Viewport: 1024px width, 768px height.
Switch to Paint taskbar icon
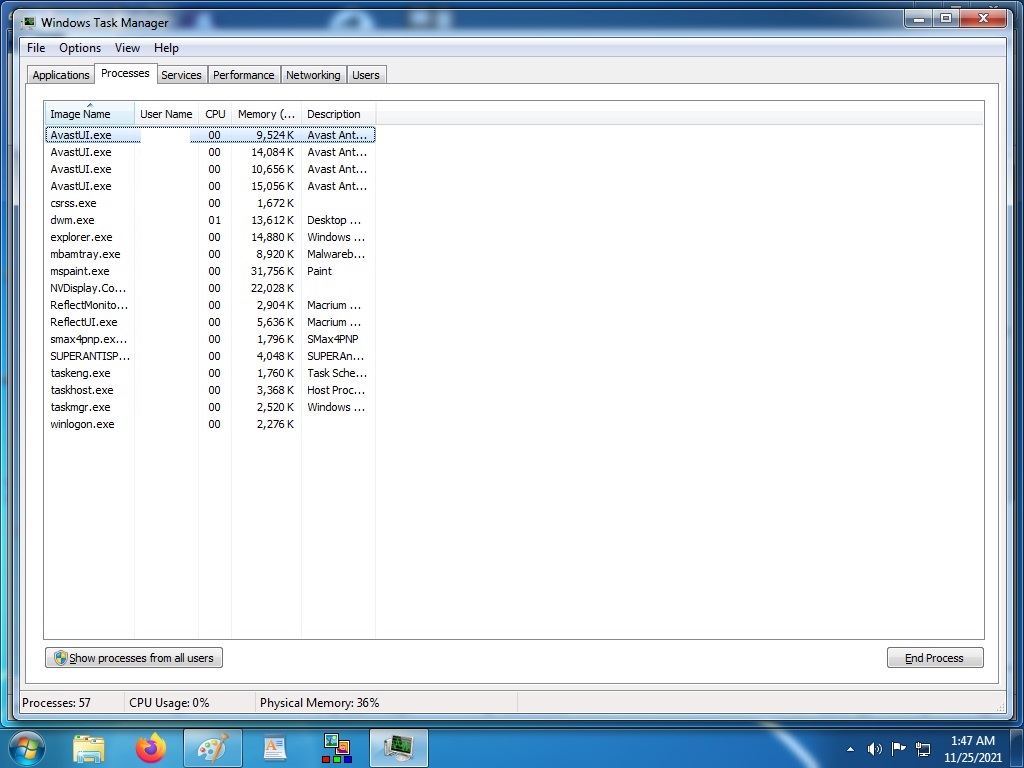(x=213, y=748)
